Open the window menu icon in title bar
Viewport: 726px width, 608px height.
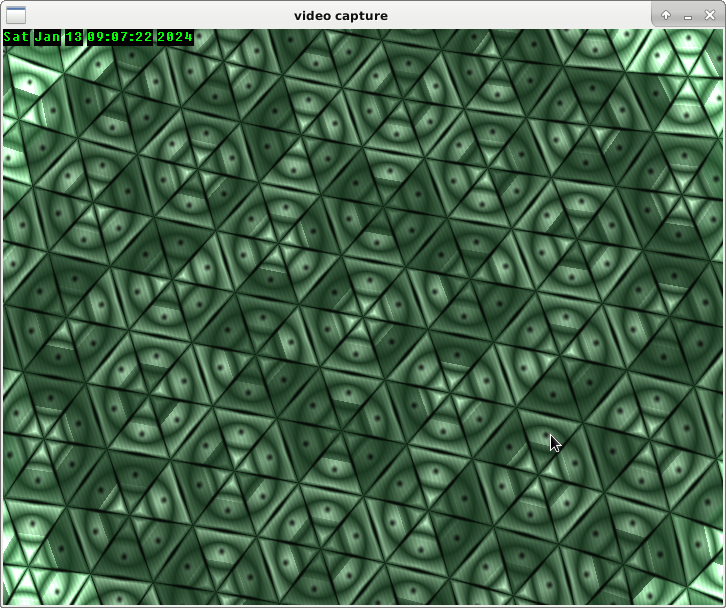pyautogui.click(x=15, y=15)
